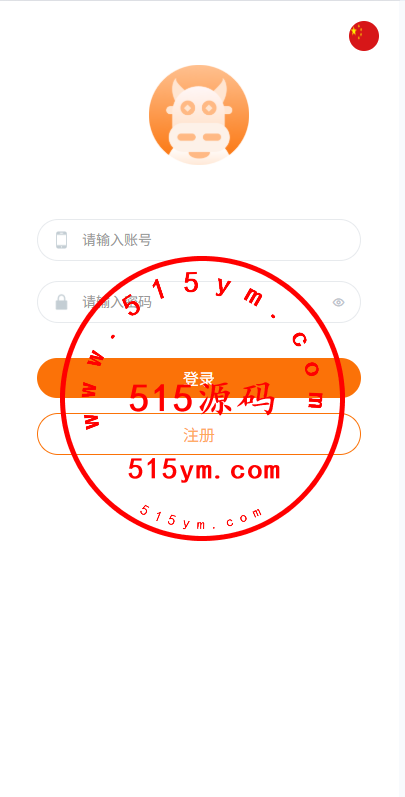The height and width of the screenshot is (797, 405).
Task: Toggle password visibility with the eye icon
Action: pyautogui.click(x=338, y=302)
